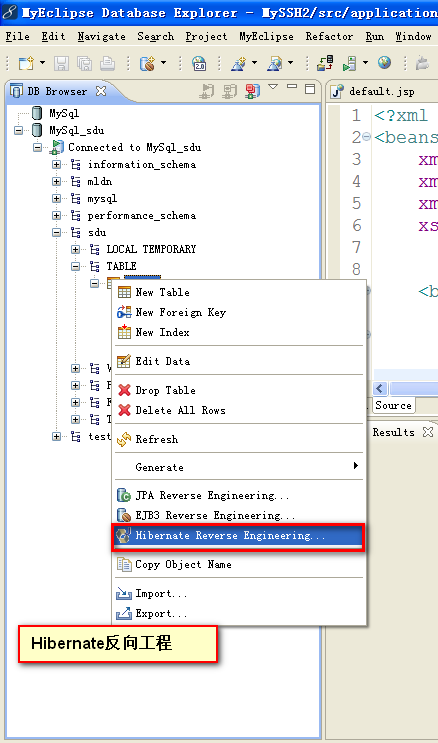Click the web browser globe toolbar icon
This screenshot has width=438, height=743.
tap(384, 63)
